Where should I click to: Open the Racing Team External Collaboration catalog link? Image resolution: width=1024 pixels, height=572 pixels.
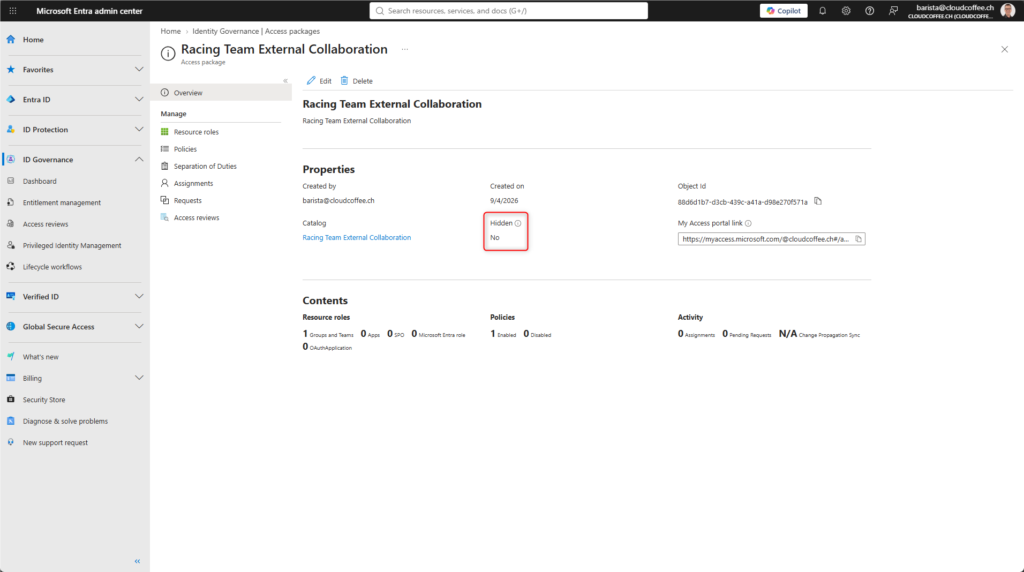[357, 238]
